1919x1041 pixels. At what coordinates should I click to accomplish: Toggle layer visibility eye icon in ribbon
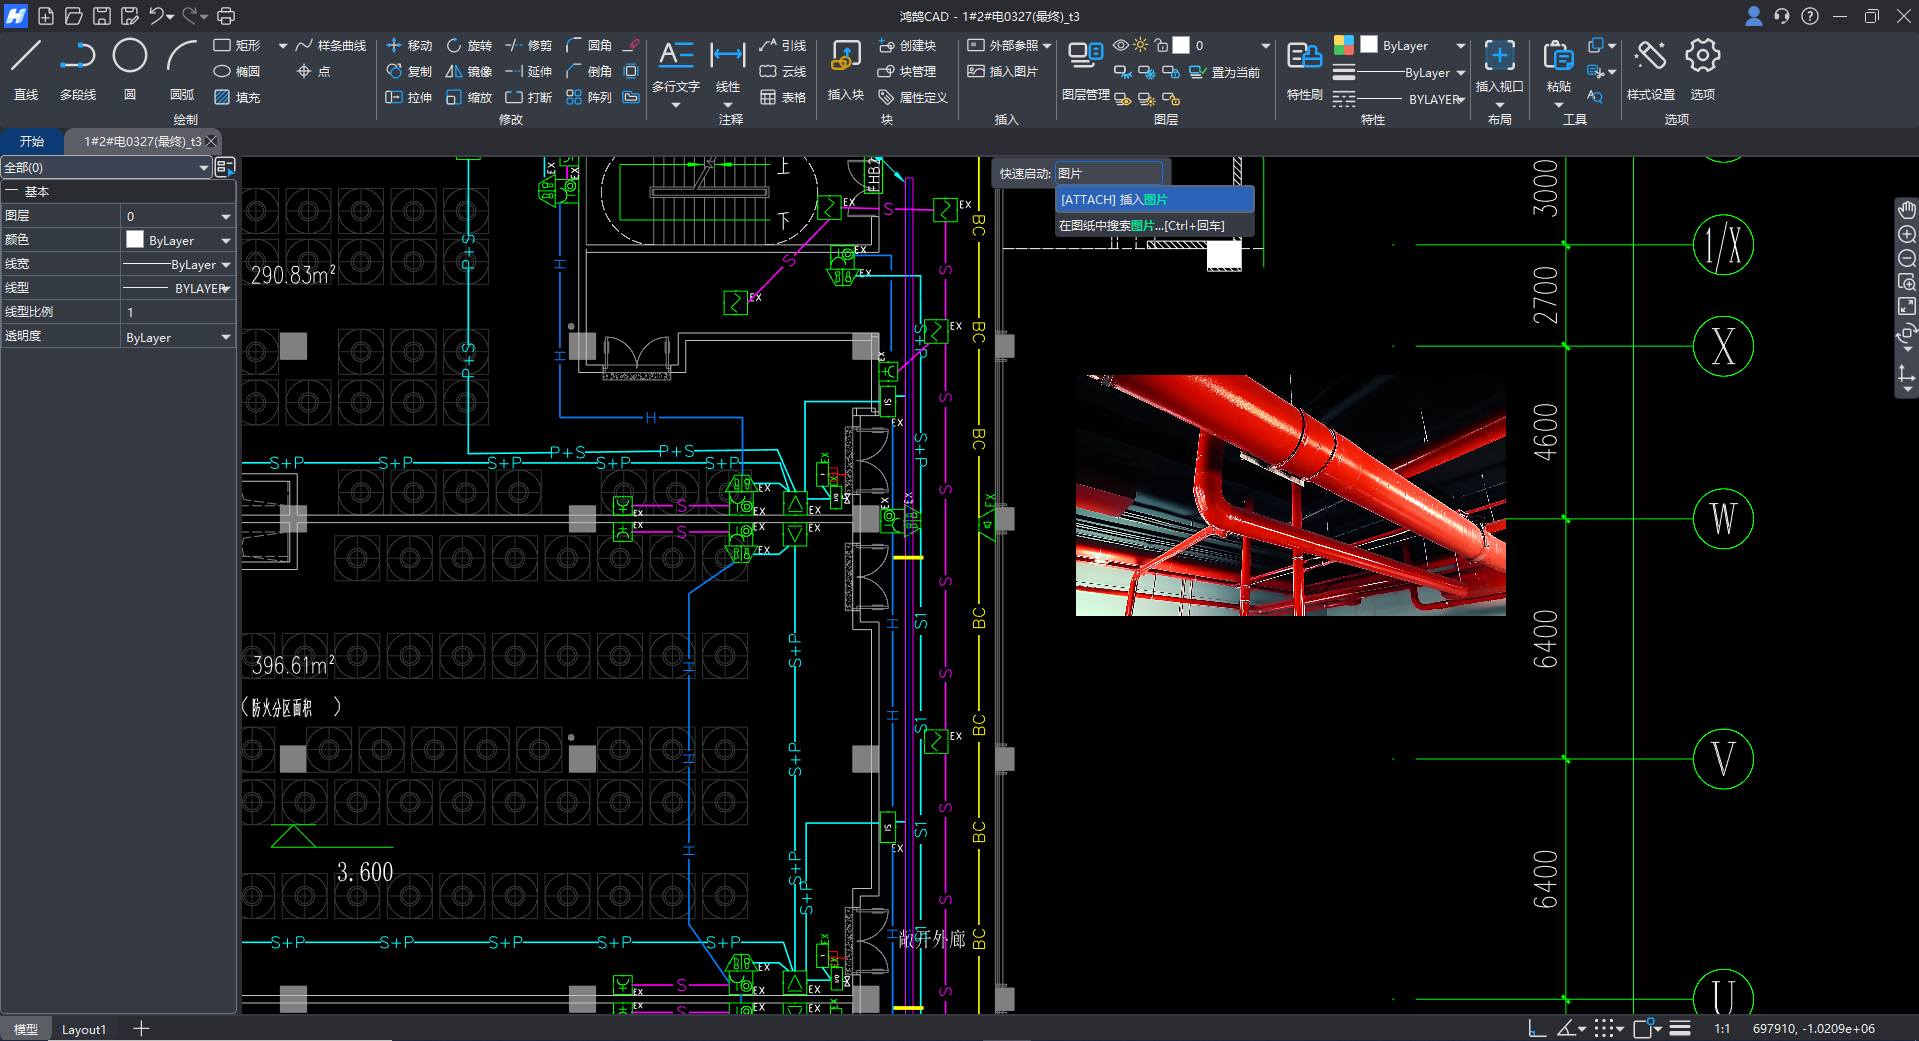pos(1121,45)
